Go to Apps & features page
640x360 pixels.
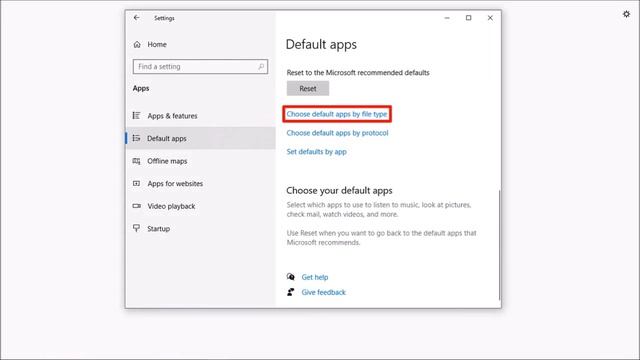tap(200, 116)
